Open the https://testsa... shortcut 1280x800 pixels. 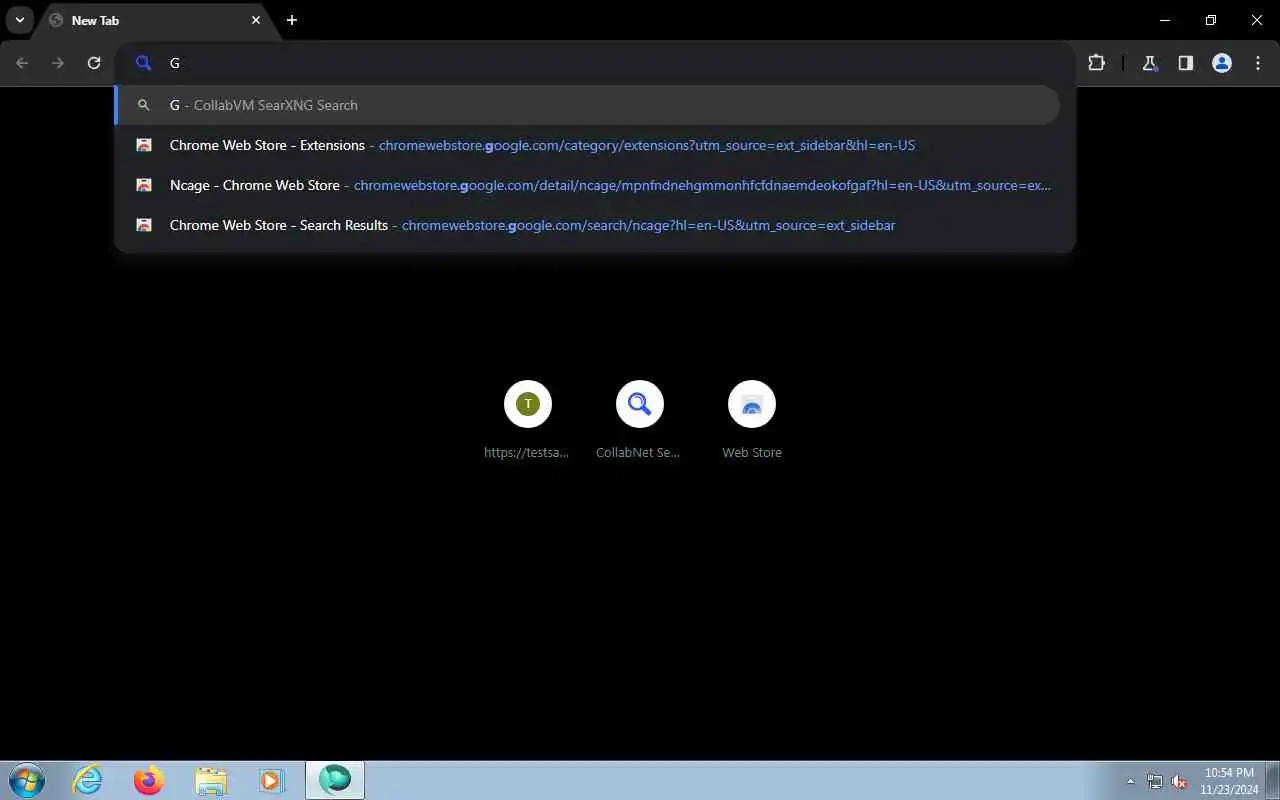click(528, 420)
